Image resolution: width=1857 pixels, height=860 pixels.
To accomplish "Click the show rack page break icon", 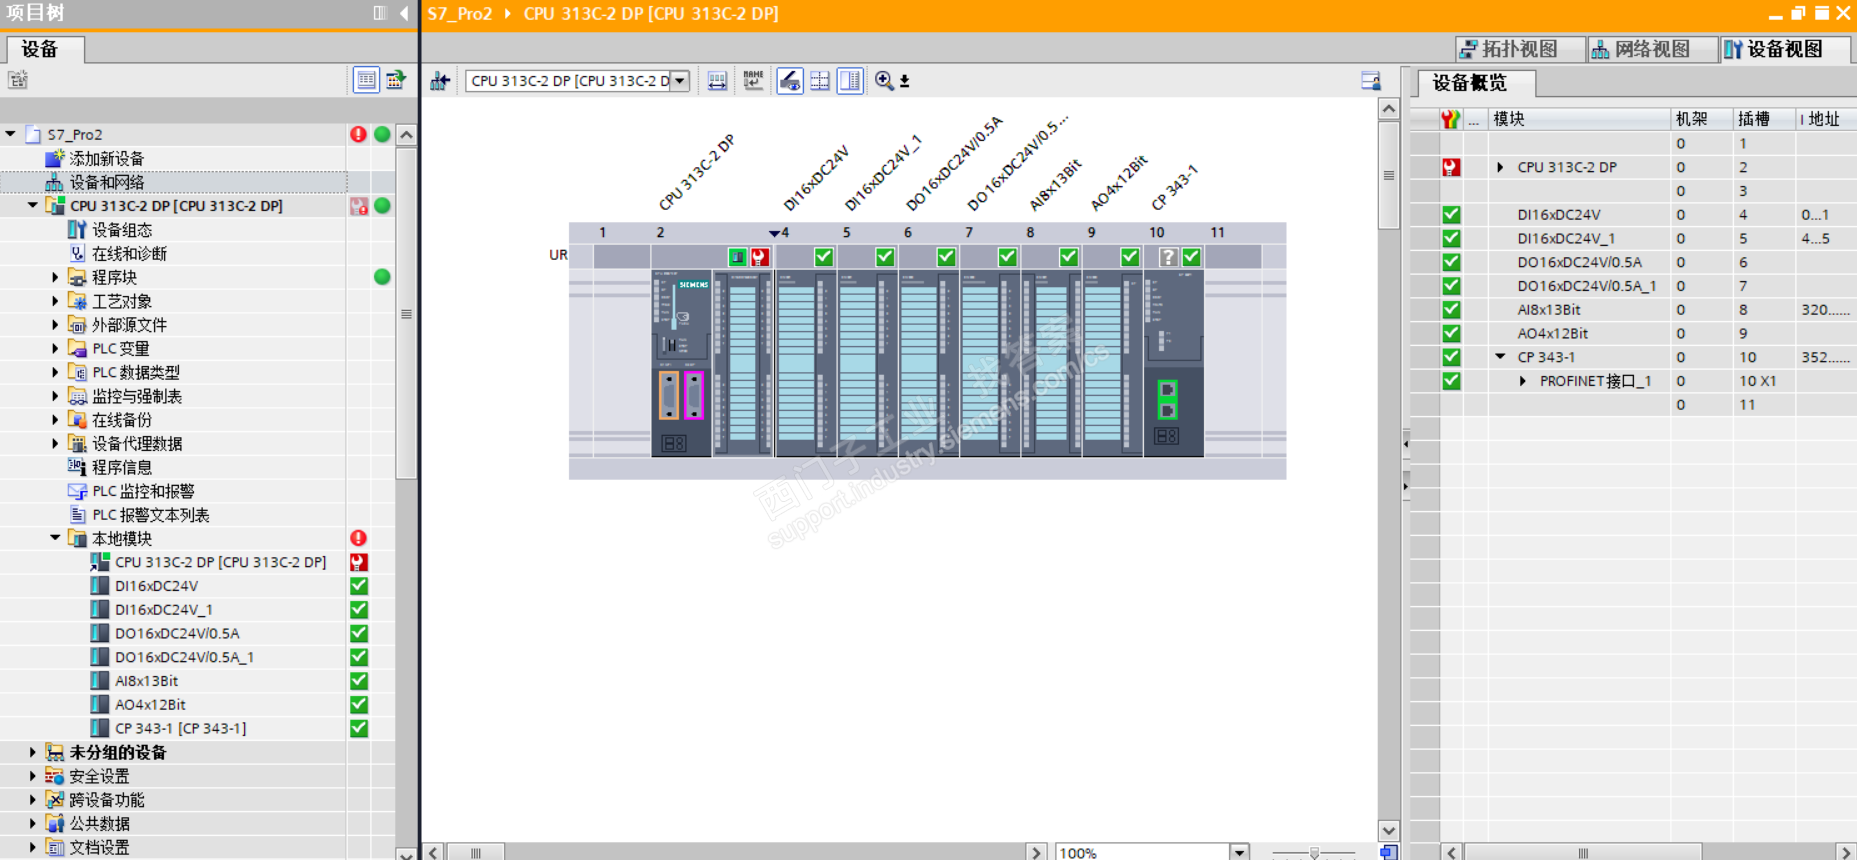I will [820, 81].
